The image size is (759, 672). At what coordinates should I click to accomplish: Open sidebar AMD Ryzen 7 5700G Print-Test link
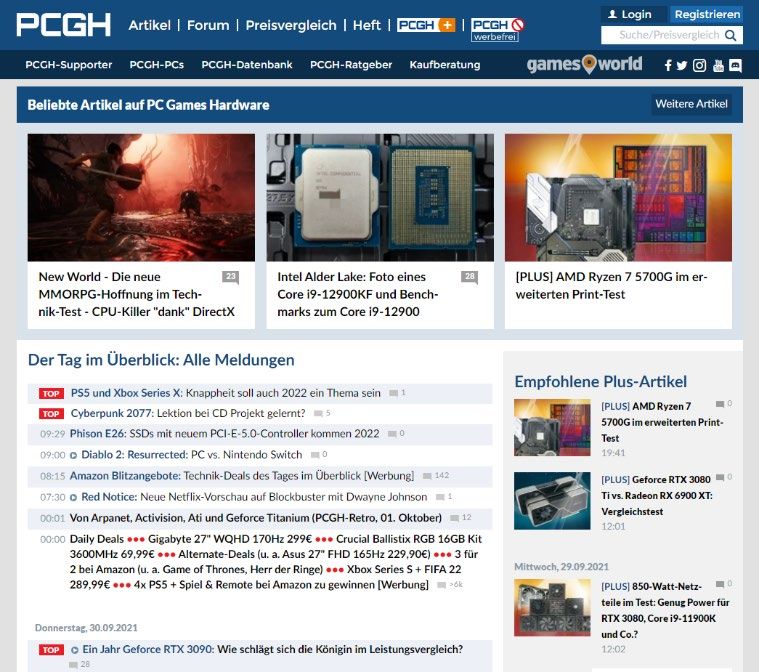point(662,422)
